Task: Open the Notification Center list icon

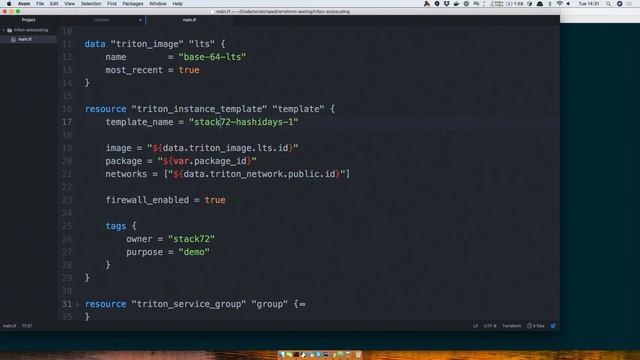Action: coord(630,4)
